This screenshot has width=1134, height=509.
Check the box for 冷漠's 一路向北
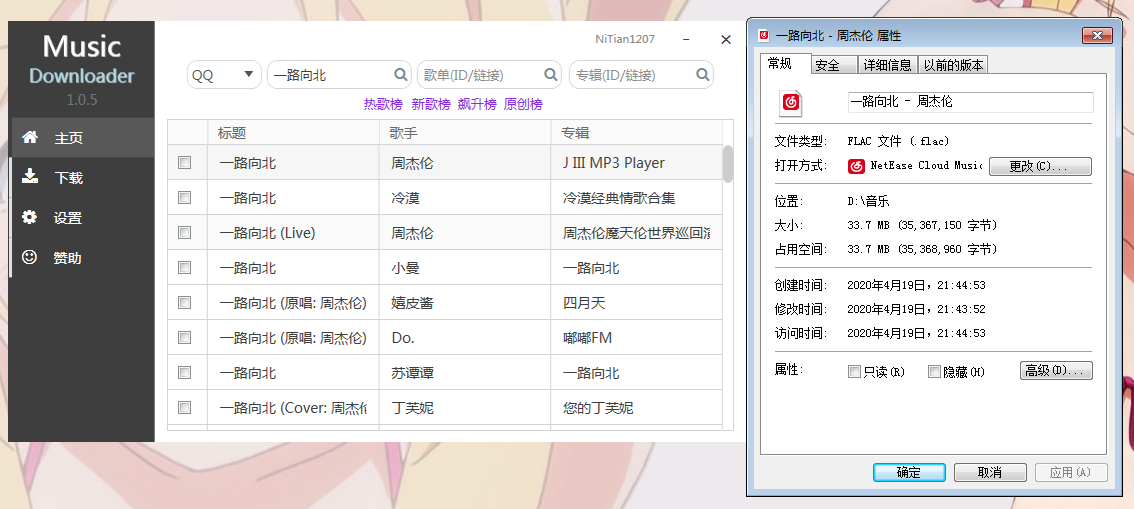click(184, 197)
